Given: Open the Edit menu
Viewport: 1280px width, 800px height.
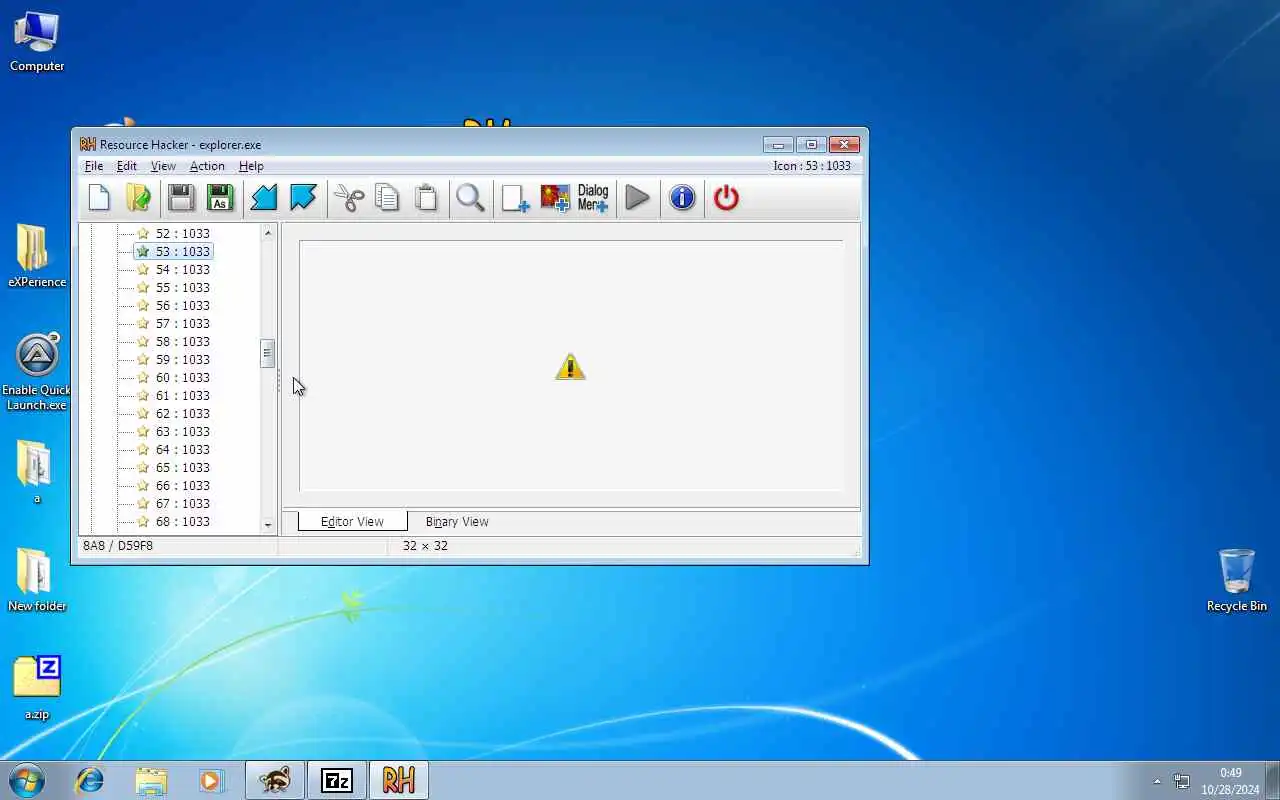Looking at the screenshot, I should 127,166.
